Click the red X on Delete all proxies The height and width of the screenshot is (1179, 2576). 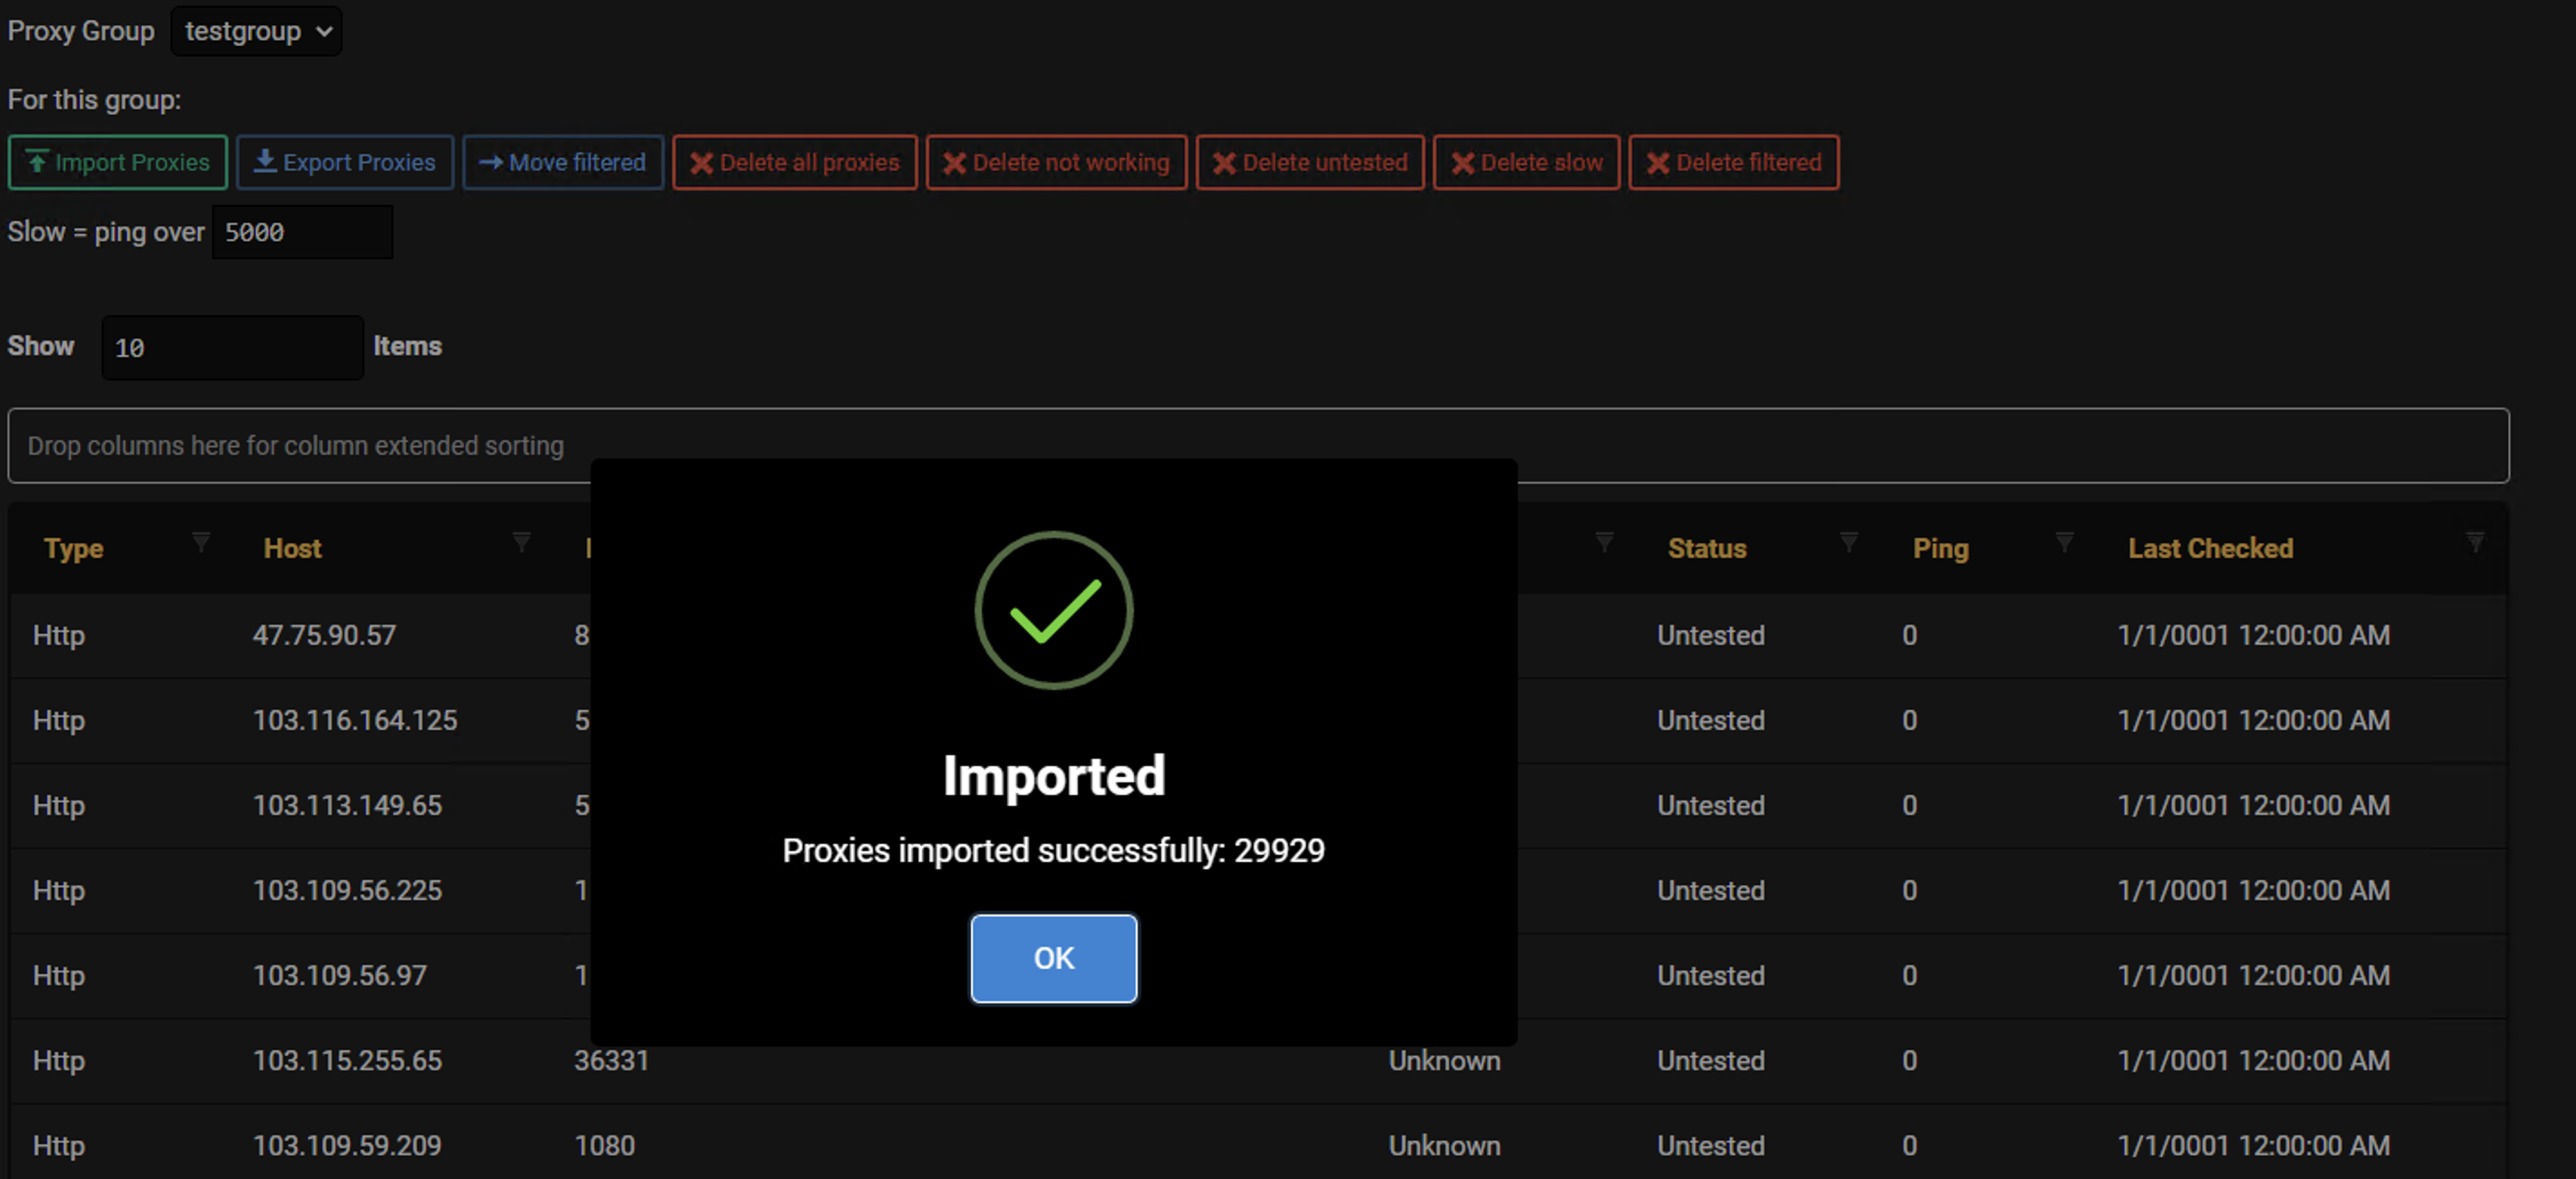(x=702, y=162)
